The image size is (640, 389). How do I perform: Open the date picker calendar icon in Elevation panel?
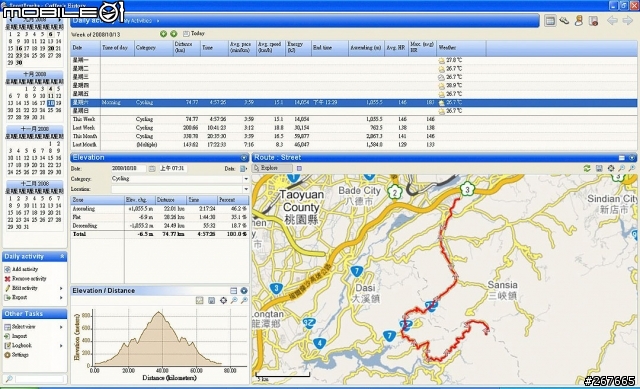tap(152, 168)
